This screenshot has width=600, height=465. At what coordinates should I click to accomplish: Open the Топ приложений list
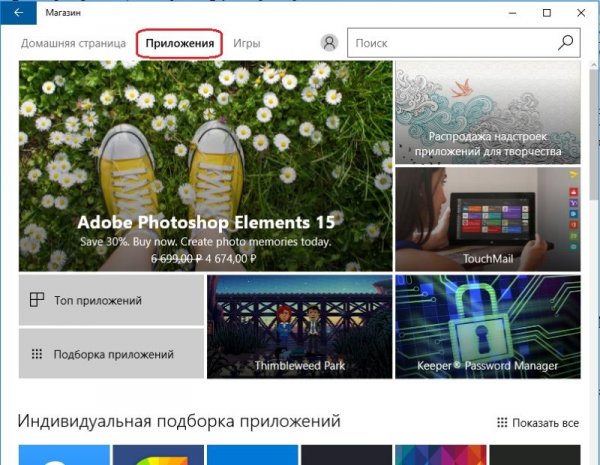(111, 300)
